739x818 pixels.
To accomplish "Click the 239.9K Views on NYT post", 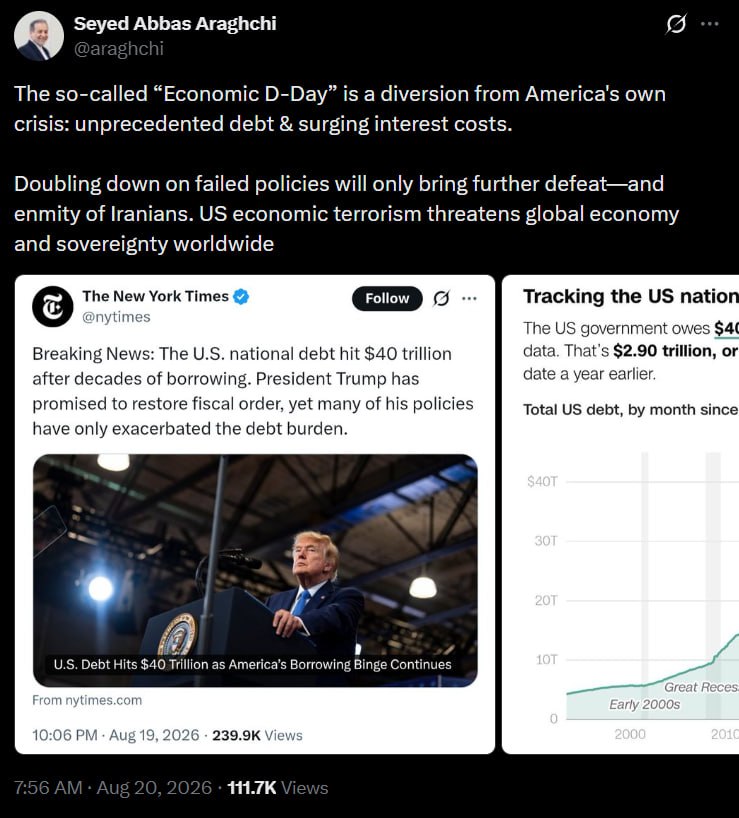I will click(257, 735).
